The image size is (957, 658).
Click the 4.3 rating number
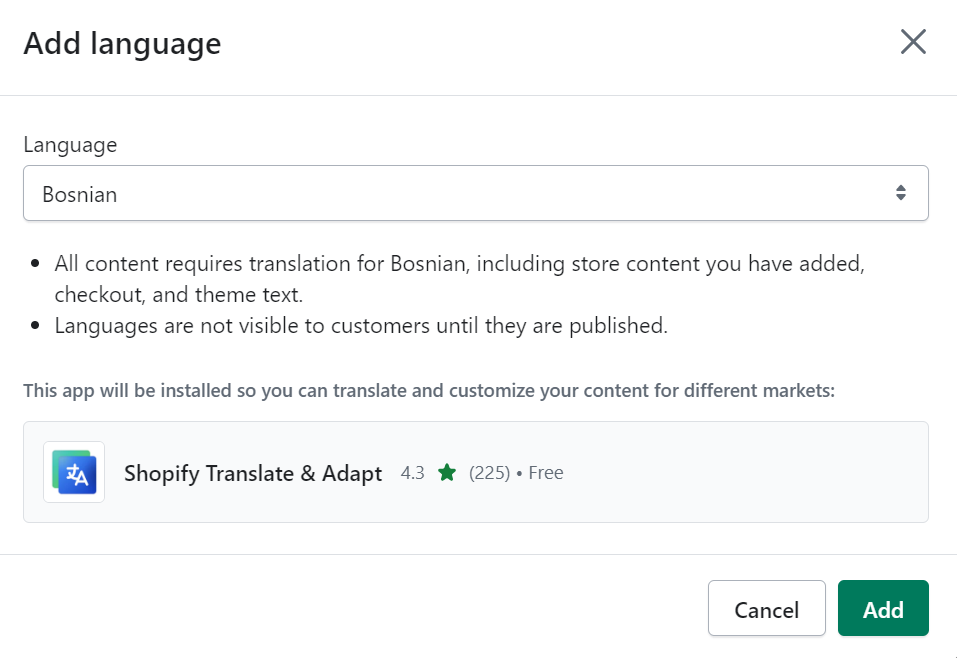pos(412,473)
